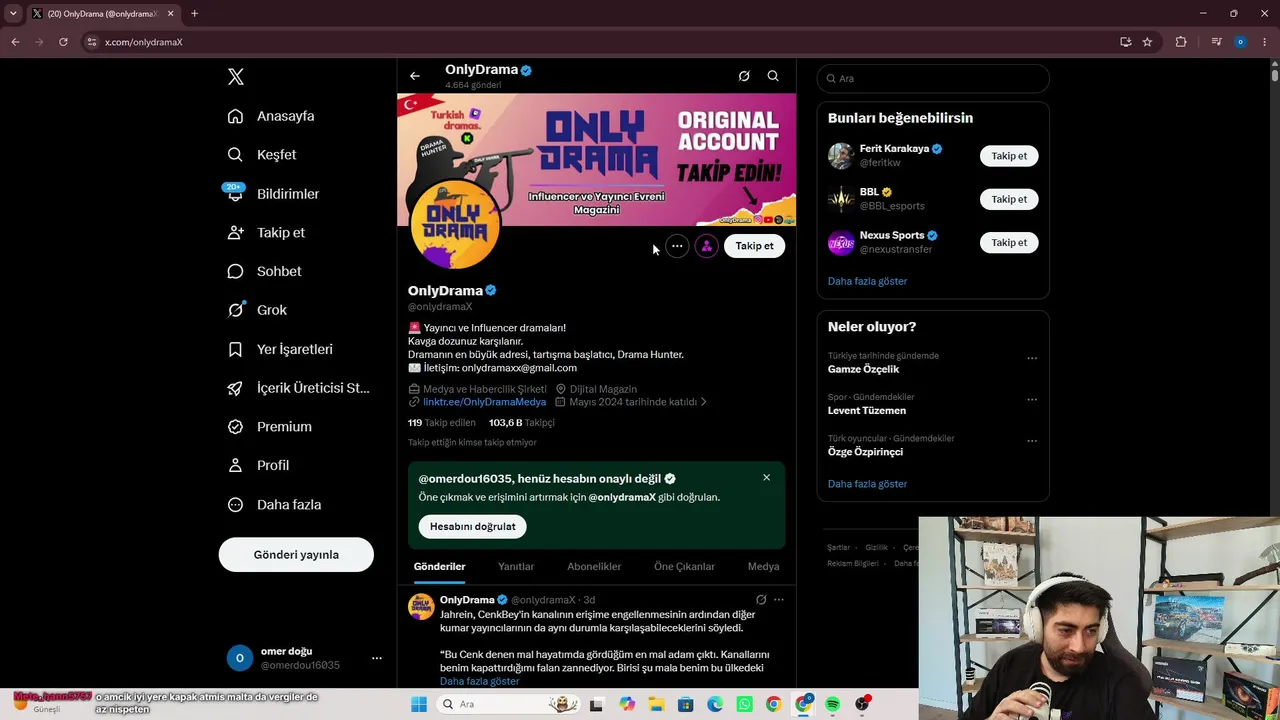Viewport: 1280px width, 720px height.
Task: Follow BBL esports account
Action: pos(1009,199)
